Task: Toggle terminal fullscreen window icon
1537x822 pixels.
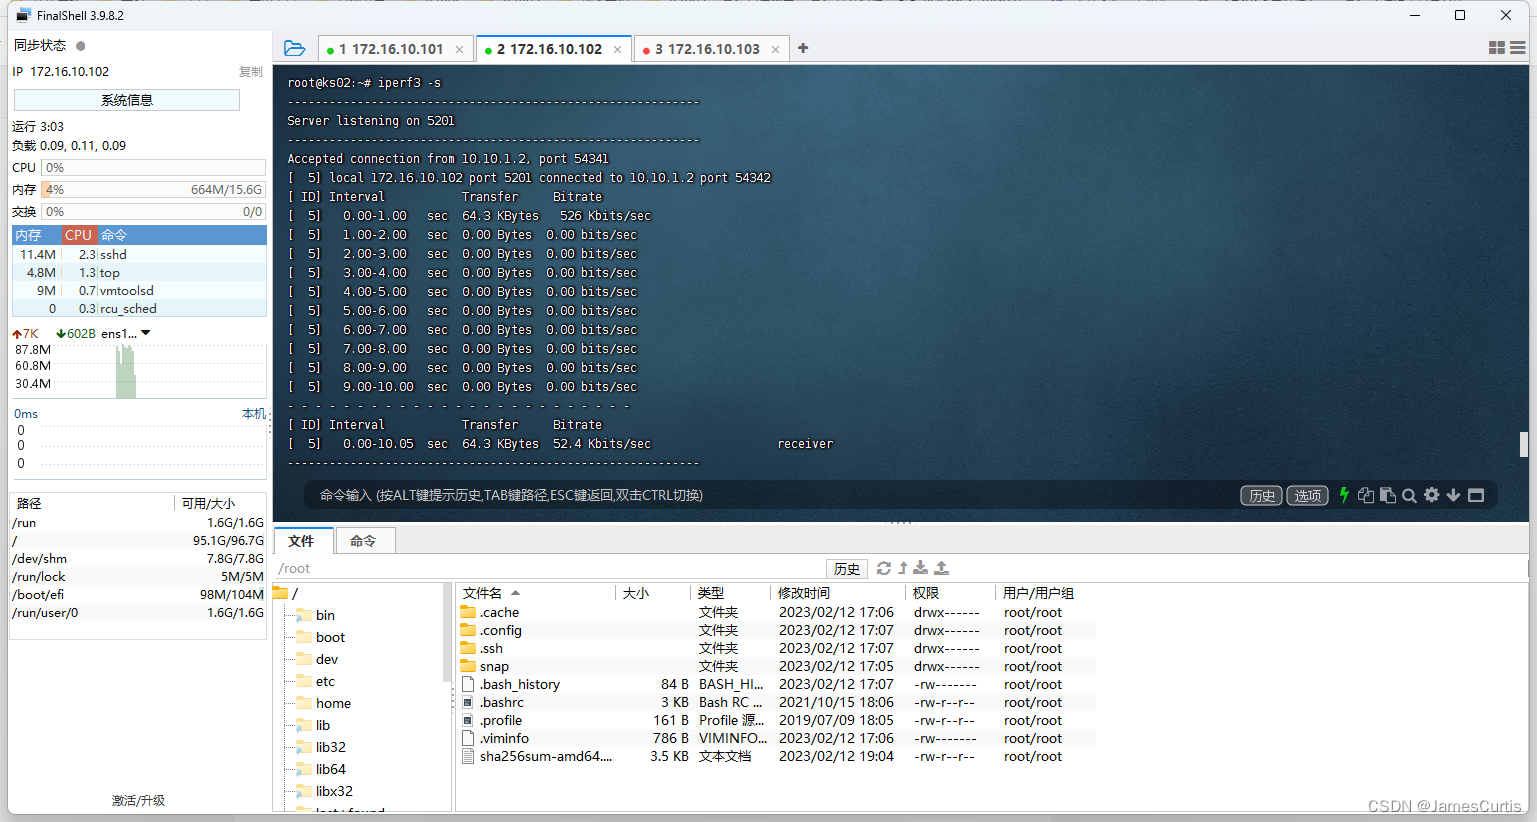Action: [x=1476, y=495]
